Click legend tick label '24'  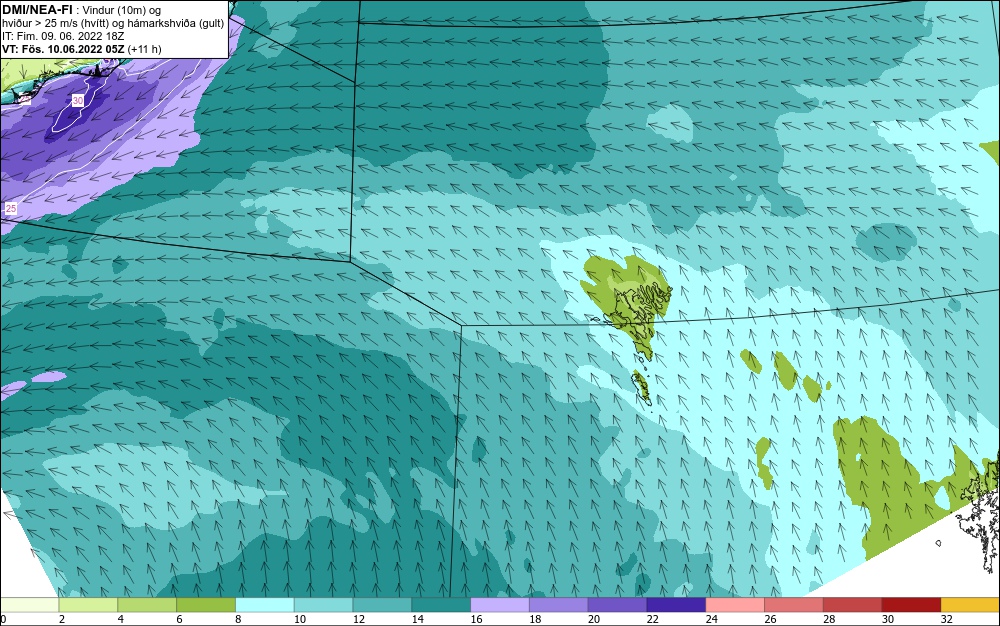coord(711,619)
